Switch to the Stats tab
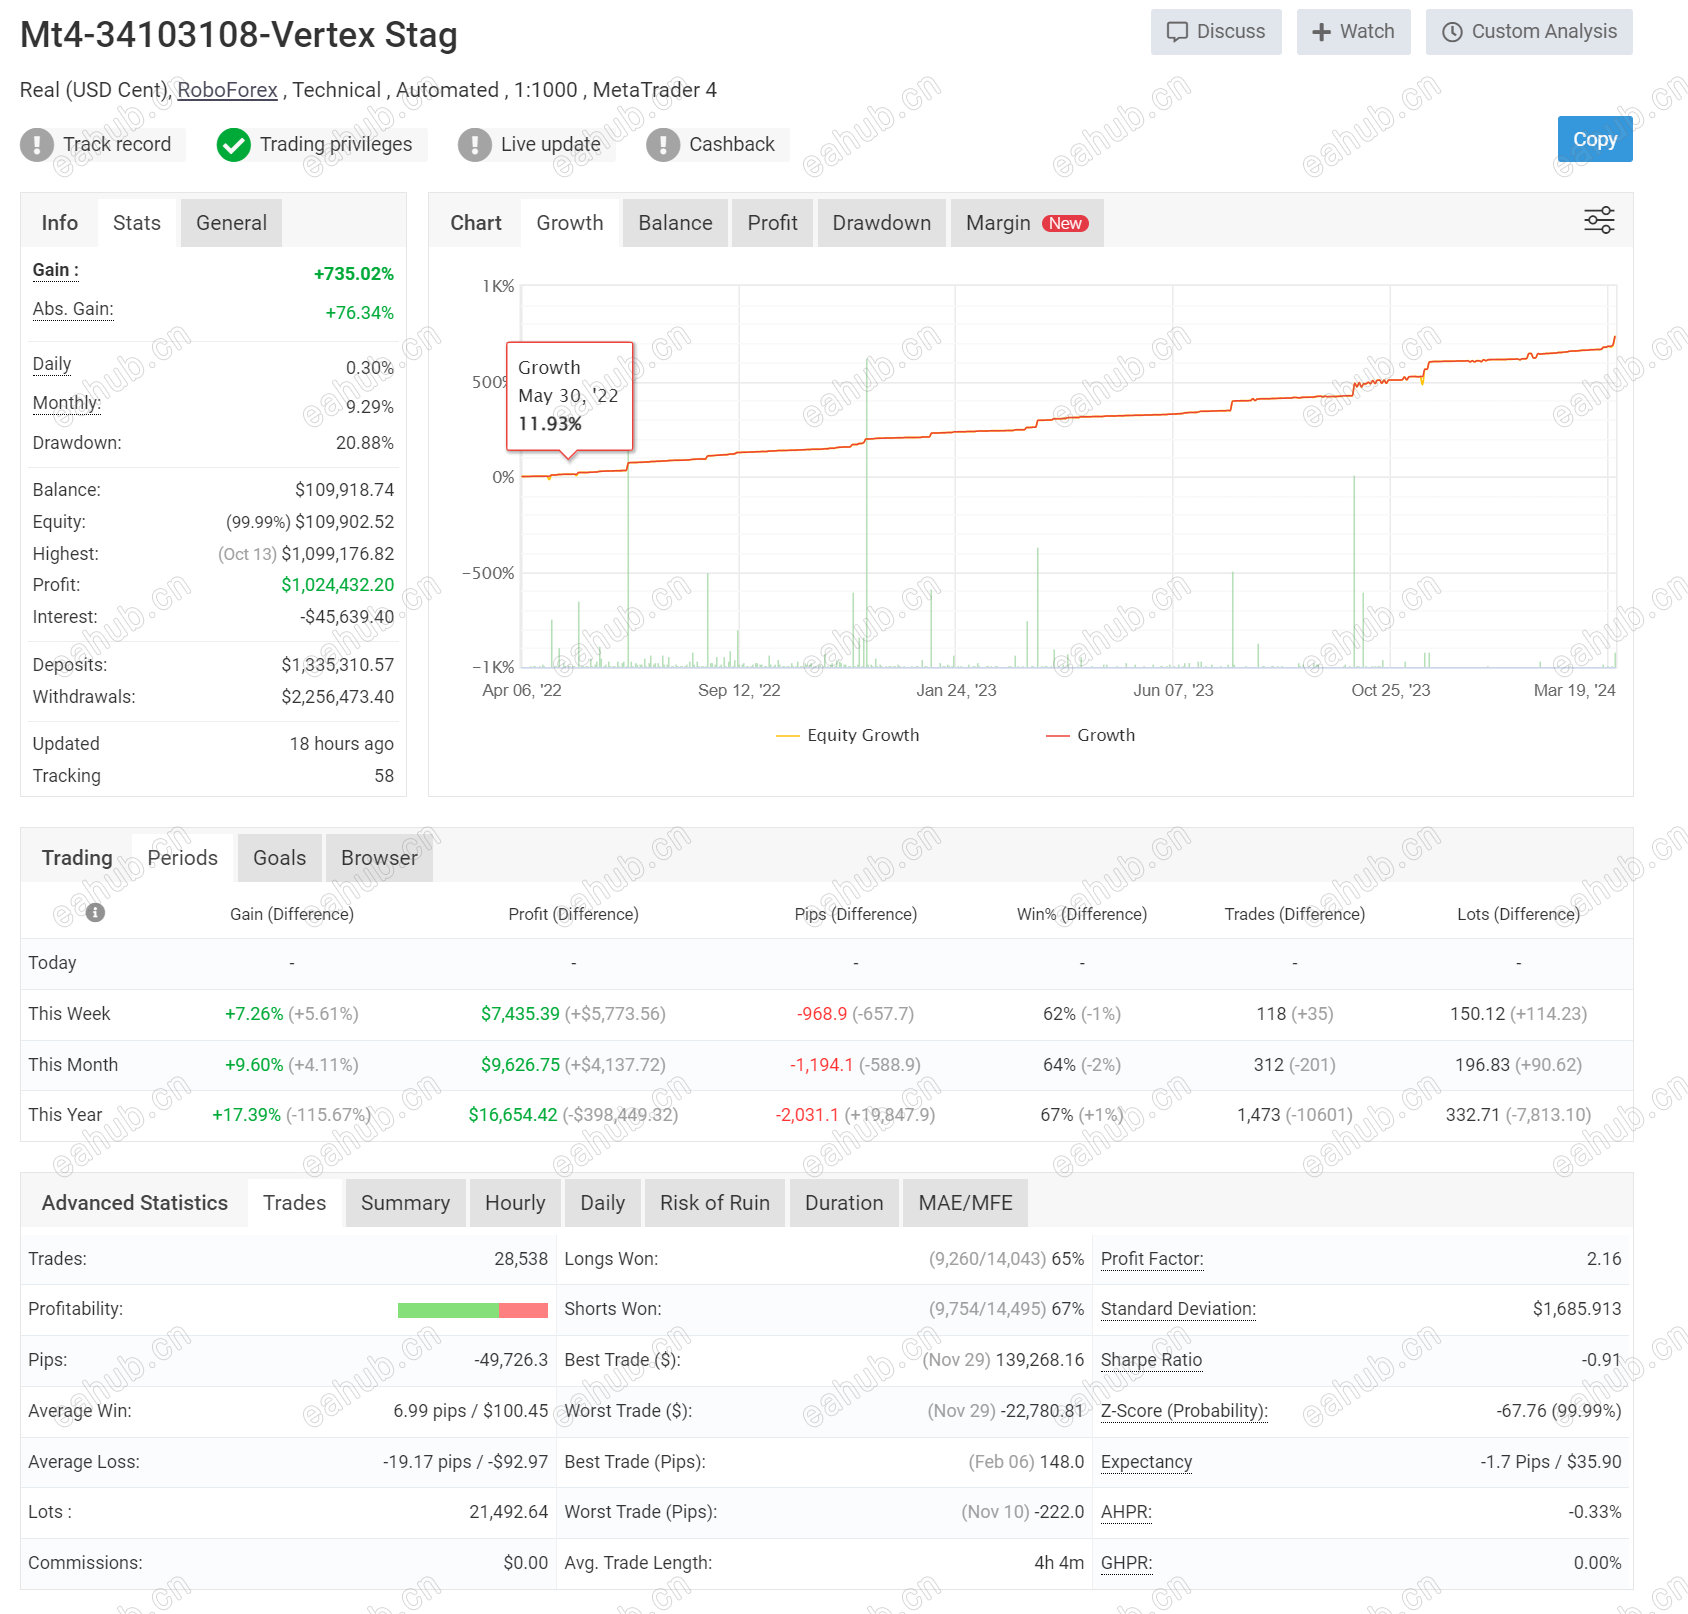 [x=137, y=223]
